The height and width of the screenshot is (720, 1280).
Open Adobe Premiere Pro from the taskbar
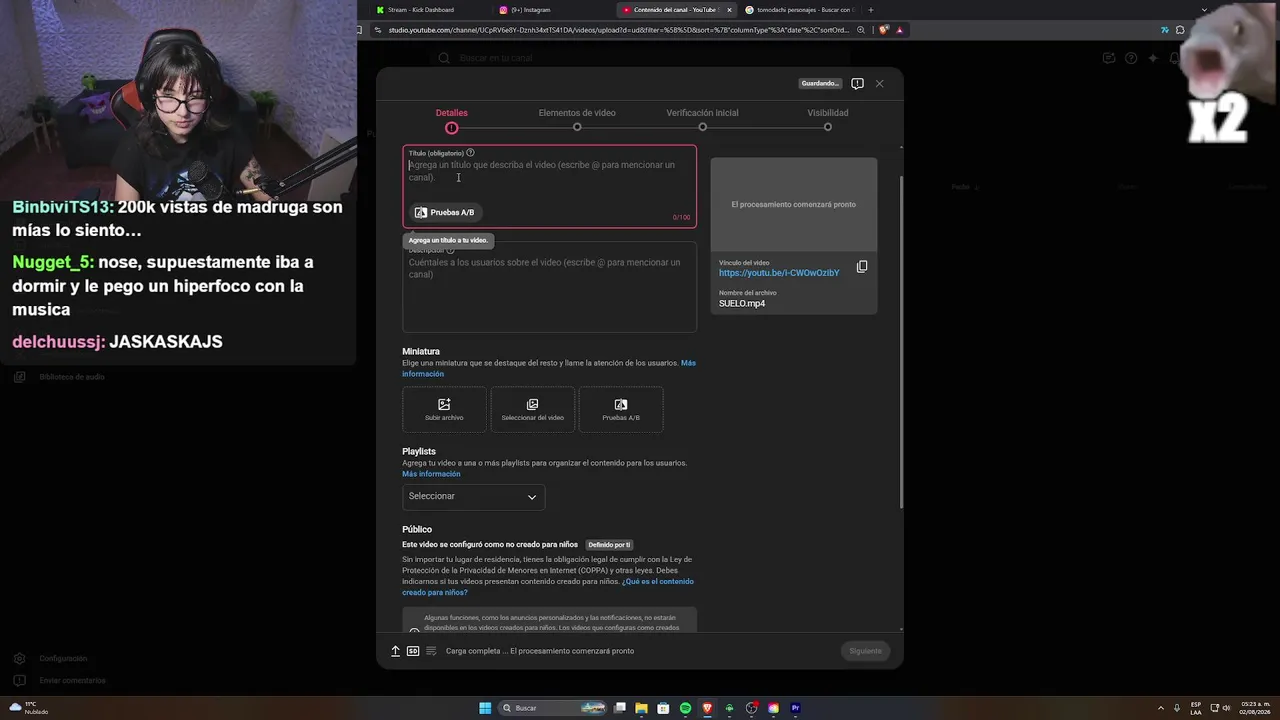click(795, 708)
